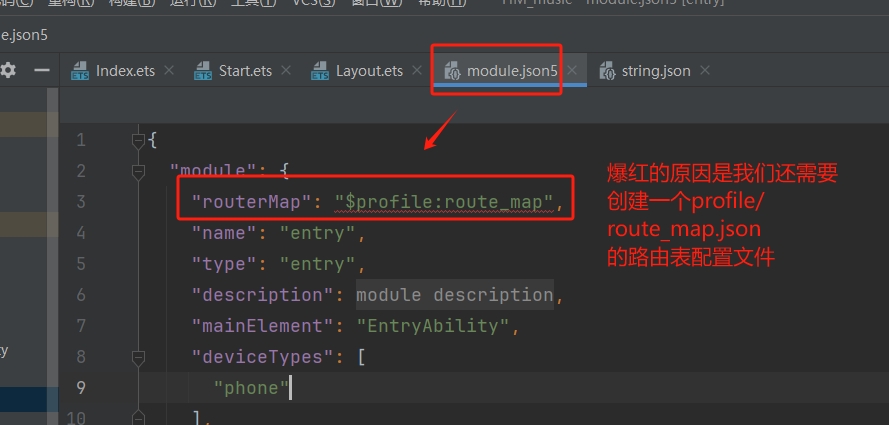This screenshot has height=425, width=889.
Task: Hide the project tool window
Action: point(41,70)
